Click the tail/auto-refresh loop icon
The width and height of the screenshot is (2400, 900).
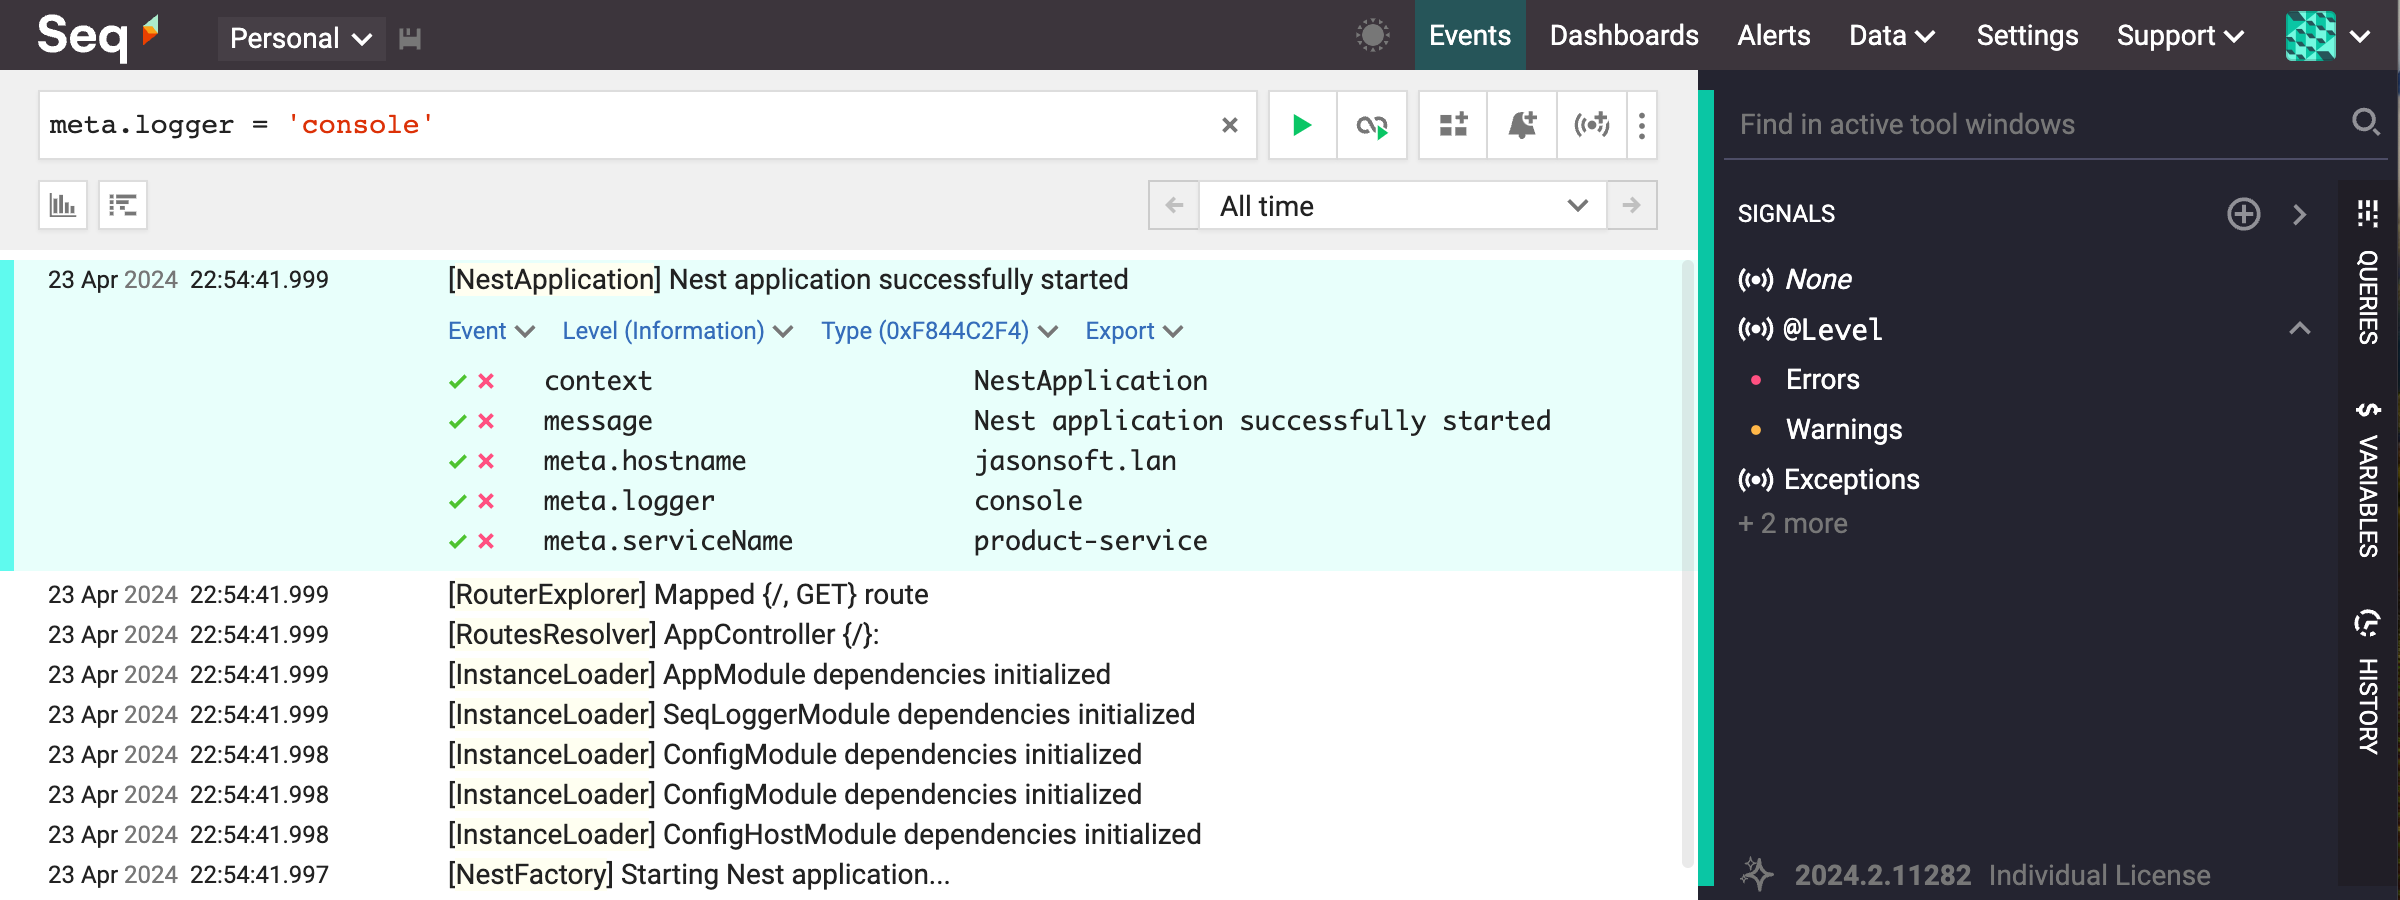tap(1372, 125)
